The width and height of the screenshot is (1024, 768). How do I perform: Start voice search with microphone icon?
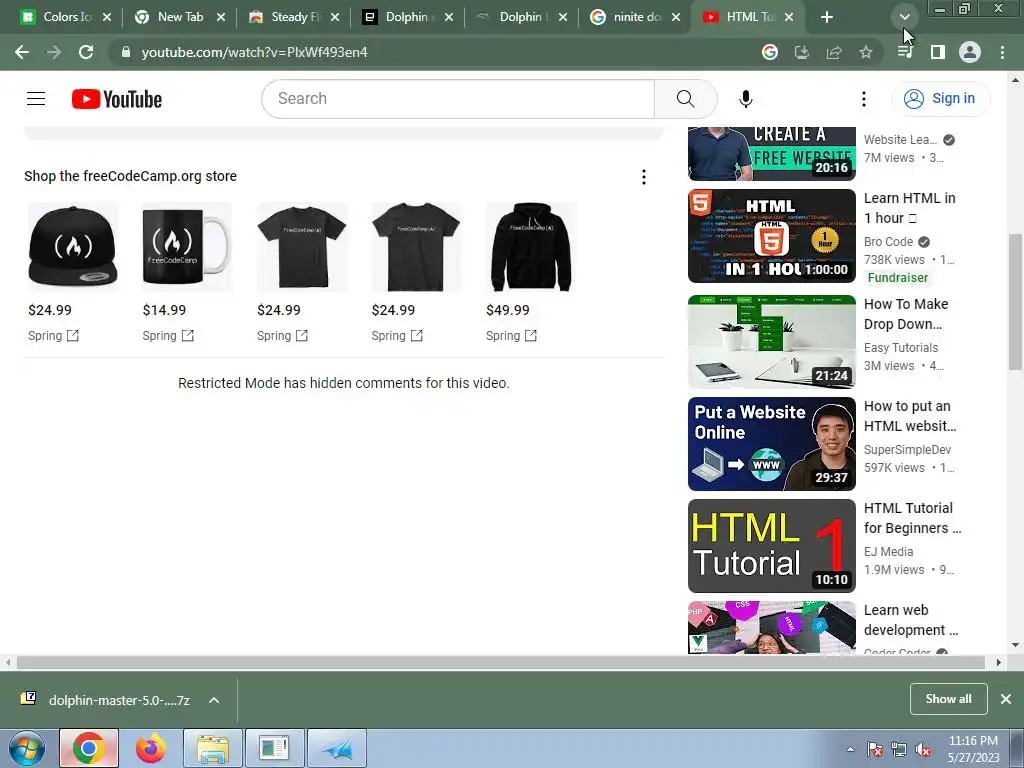tap(746, 99)
